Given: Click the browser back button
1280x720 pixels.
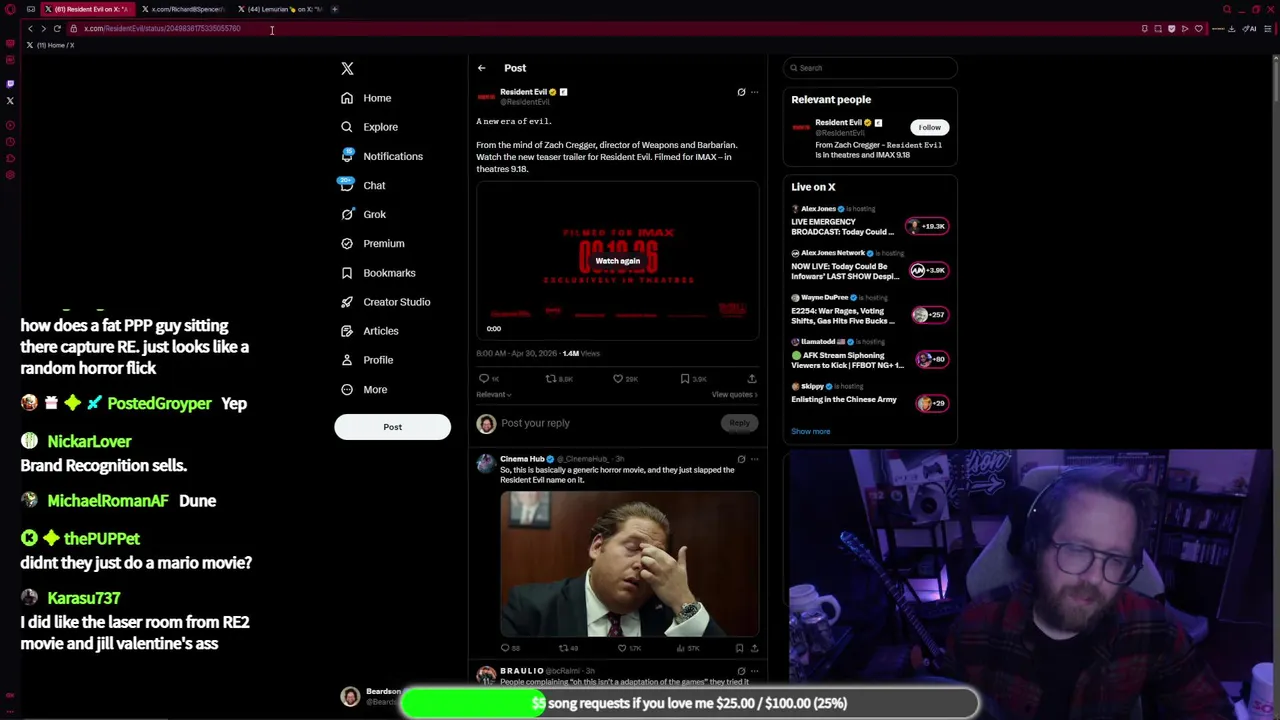Looking at the screenshot, I should [x=30, y=29].
